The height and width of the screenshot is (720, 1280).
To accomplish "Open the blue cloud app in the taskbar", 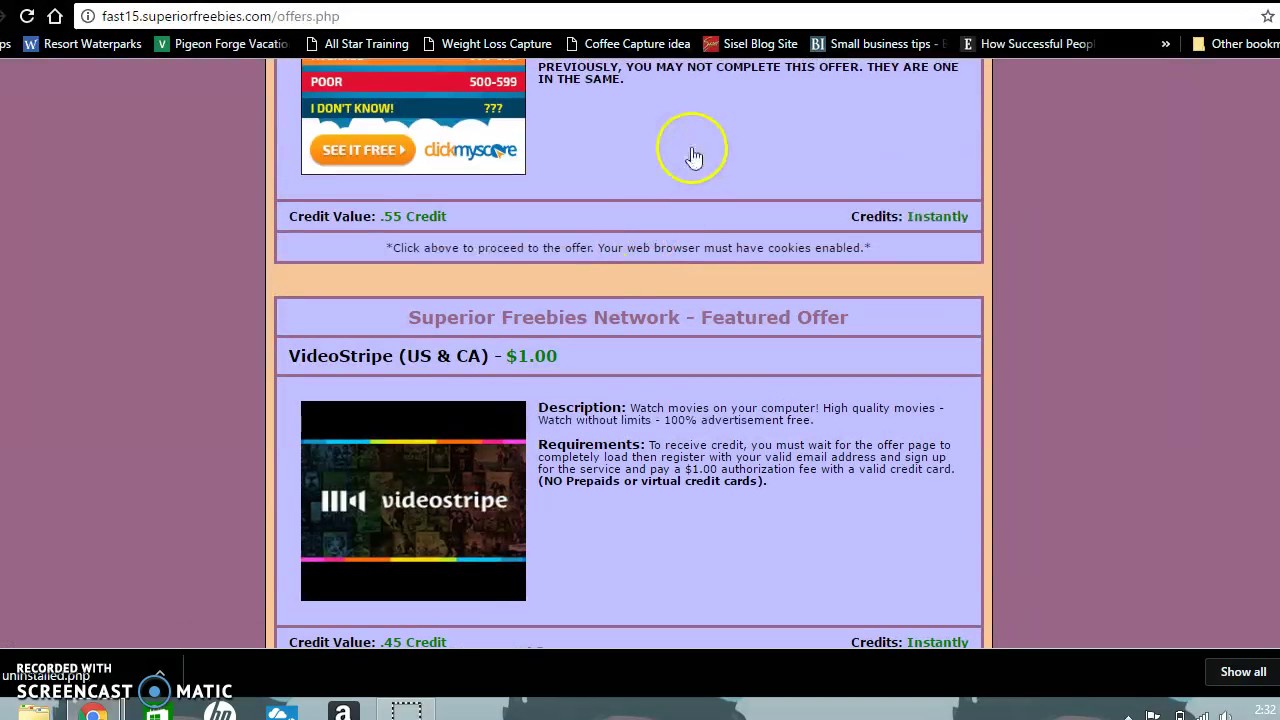I will click(x=281, y=712).
